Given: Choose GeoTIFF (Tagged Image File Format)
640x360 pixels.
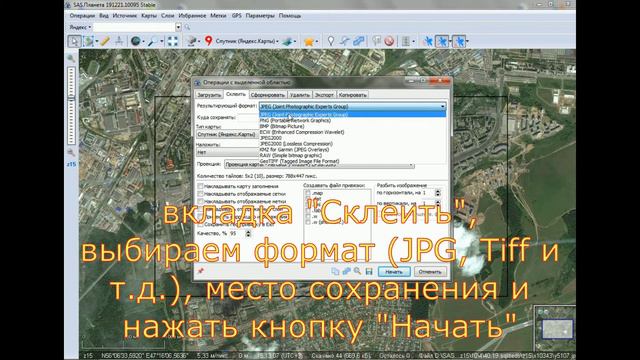Looking at the screenshot, I should point(299,161).
